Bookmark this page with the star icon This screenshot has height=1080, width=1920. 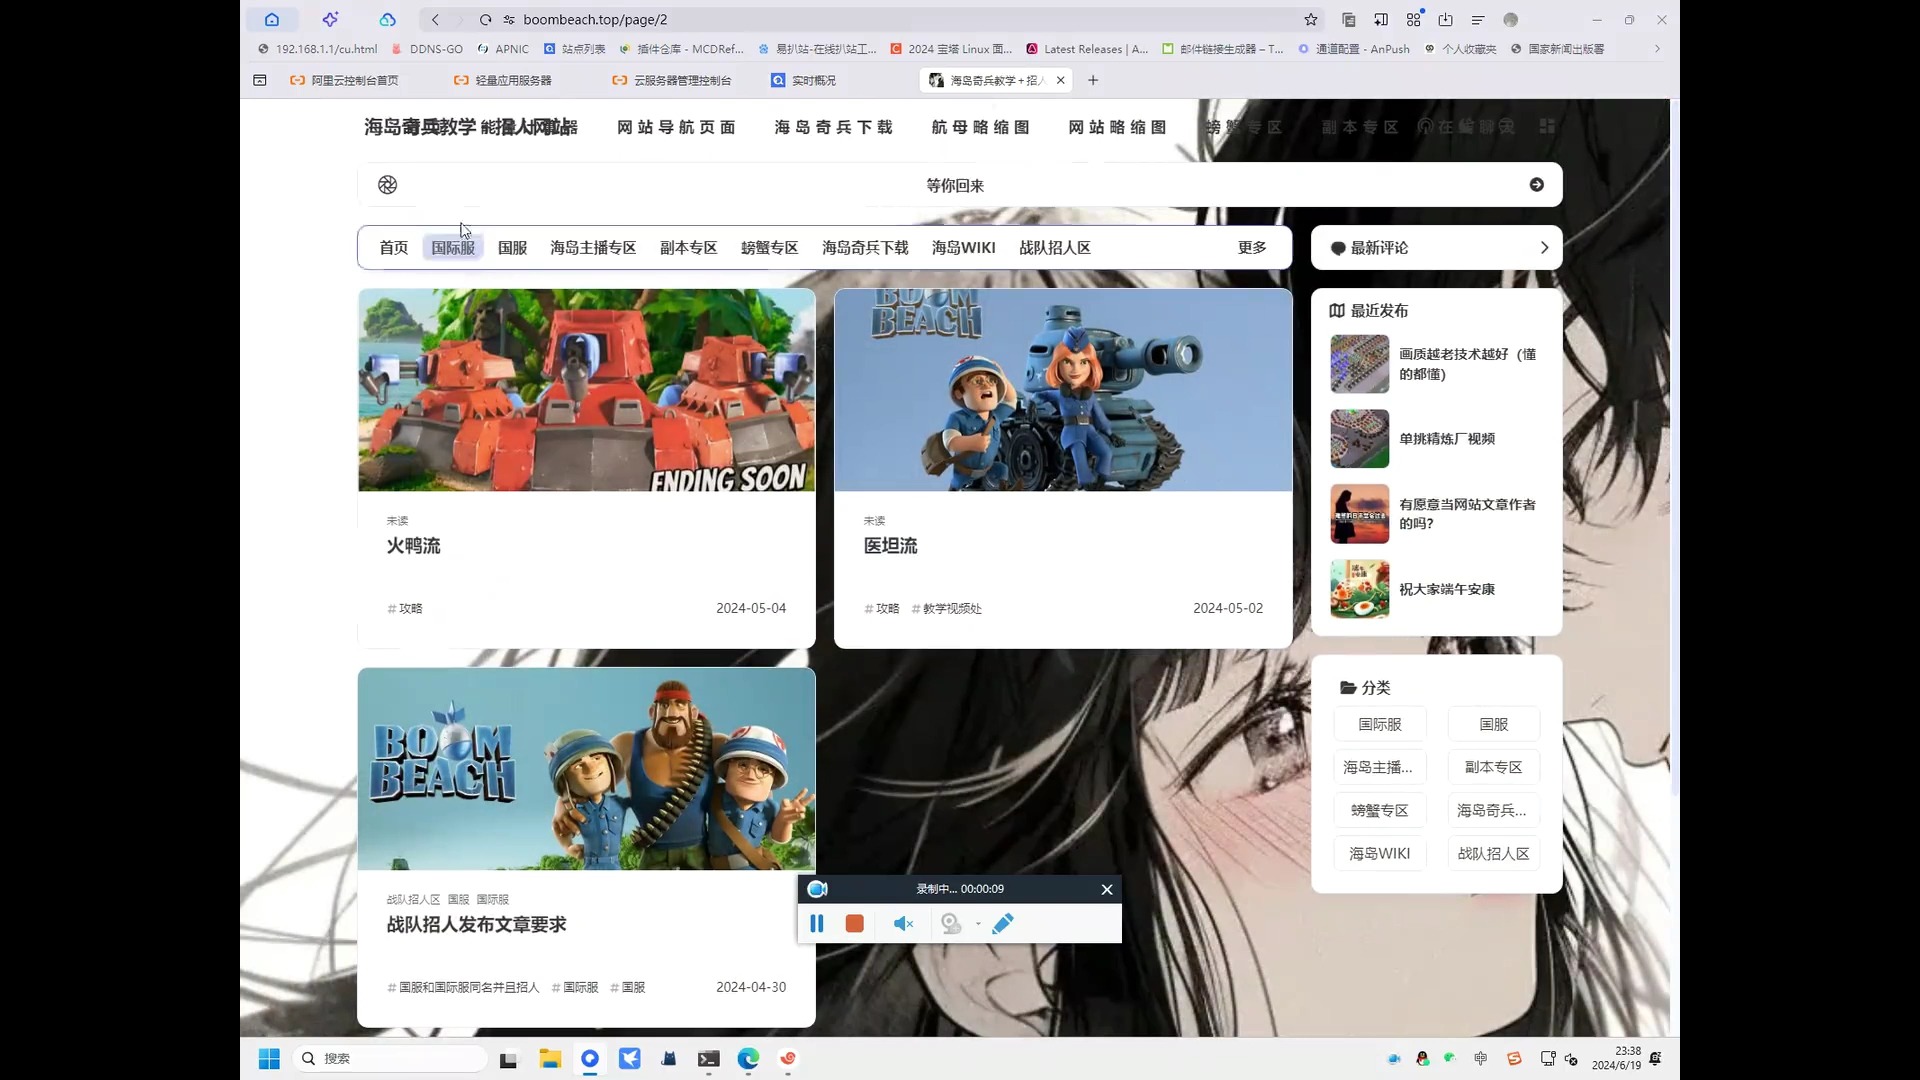(1311, 19)
